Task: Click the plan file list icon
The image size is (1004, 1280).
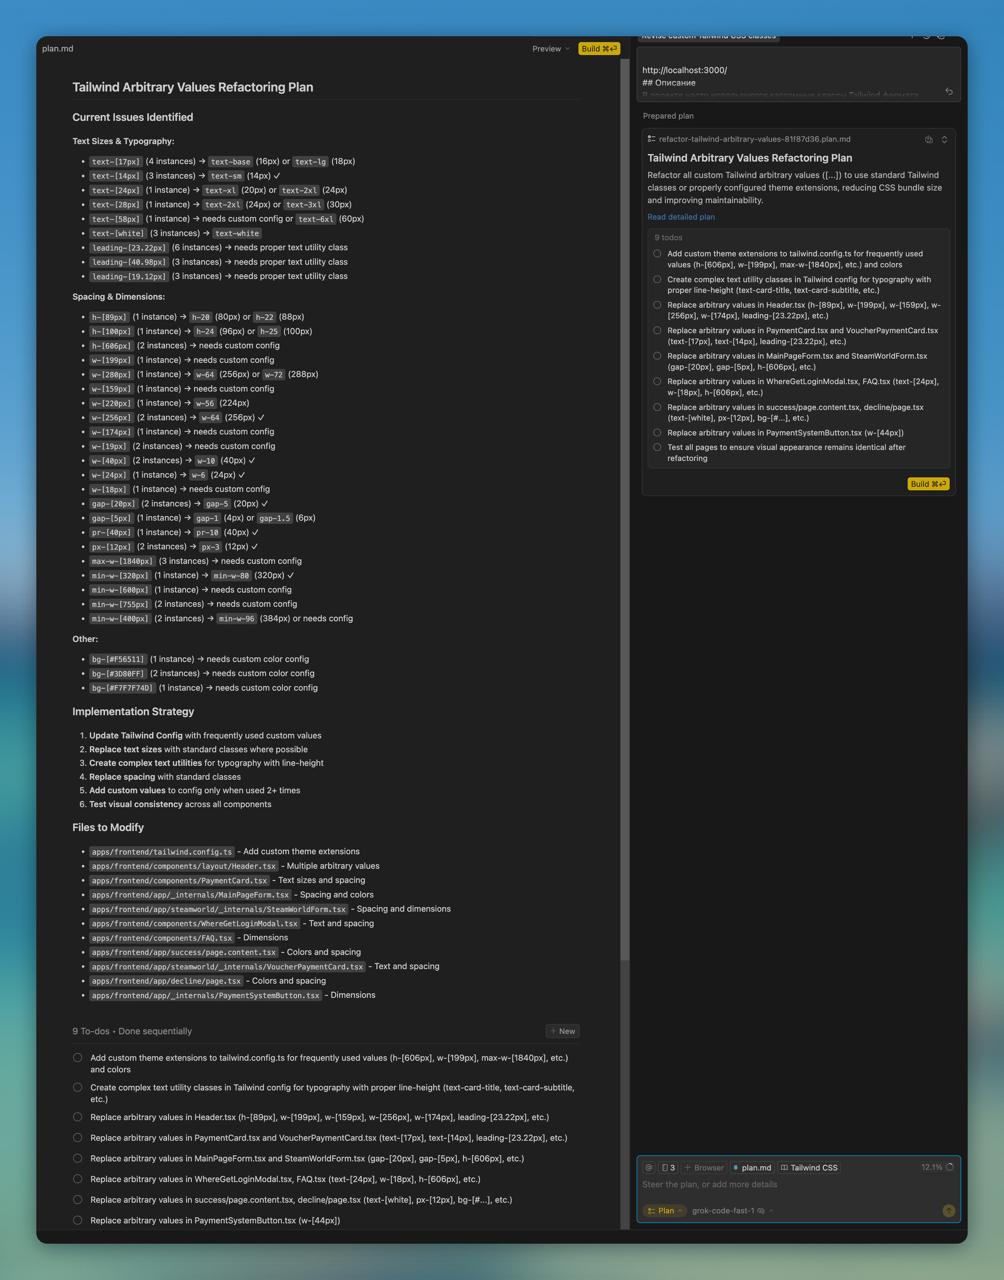Action: pos(651,139)
